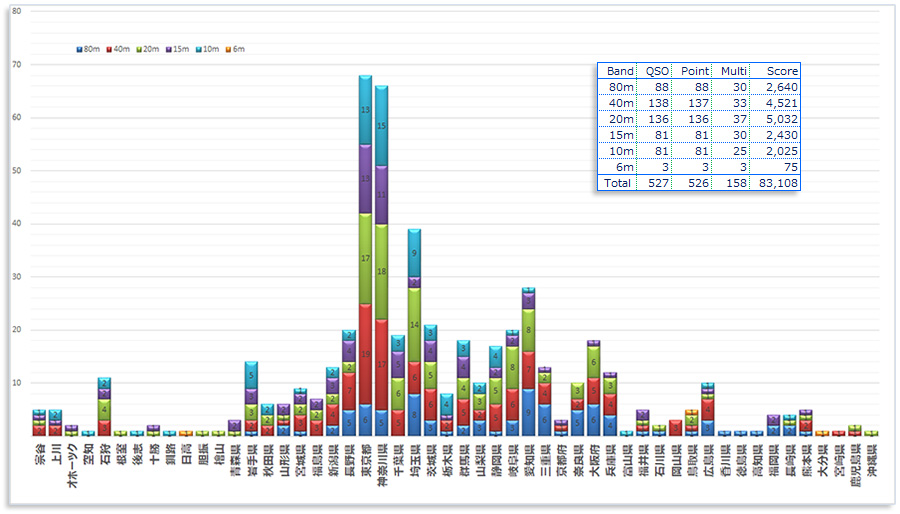
Task: Select the 20m row score 5,032
Action: pyautogui.click(x=782, y=119)
